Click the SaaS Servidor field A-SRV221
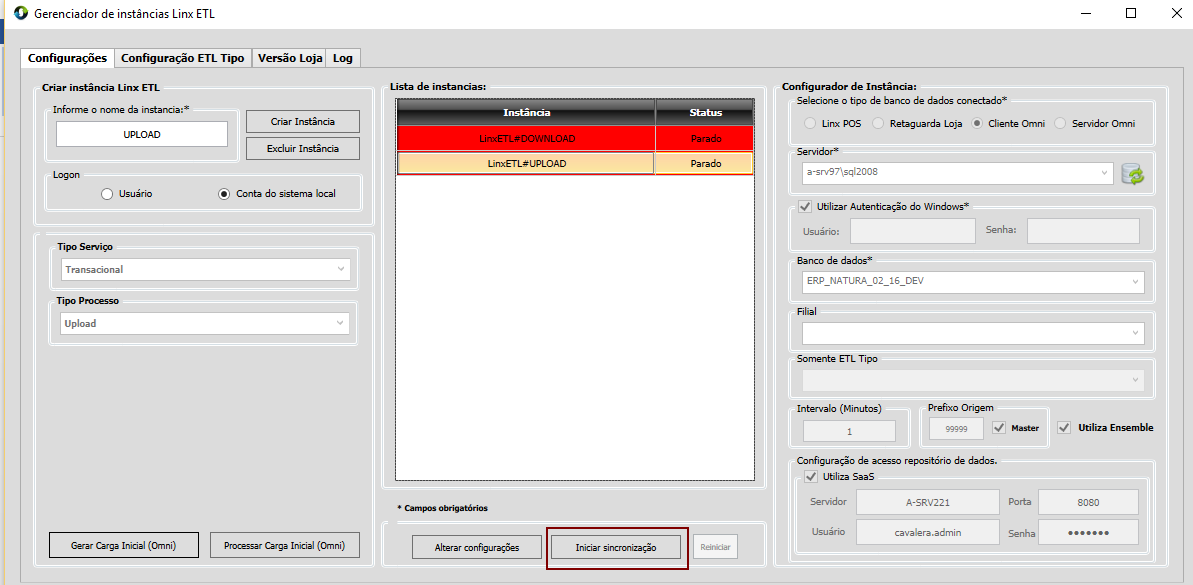 pyautogui.click(x=927, y=502)
